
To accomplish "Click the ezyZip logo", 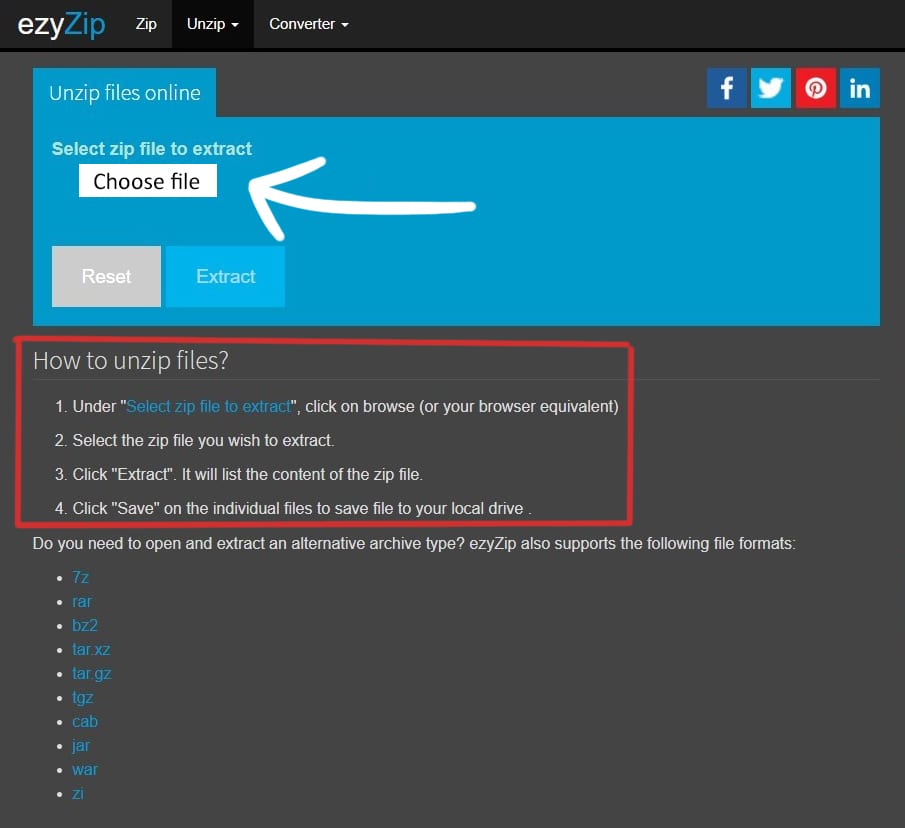I will click(61, 24).
